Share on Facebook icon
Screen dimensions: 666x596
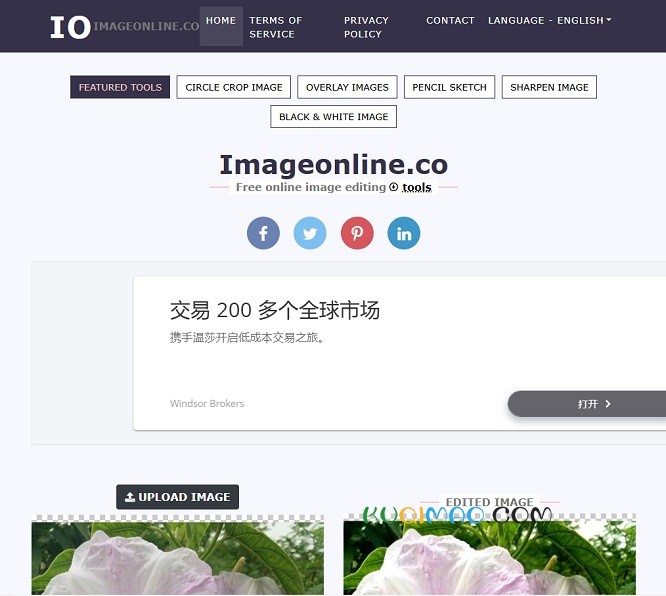pyautogui.click(x=263, y=233)
